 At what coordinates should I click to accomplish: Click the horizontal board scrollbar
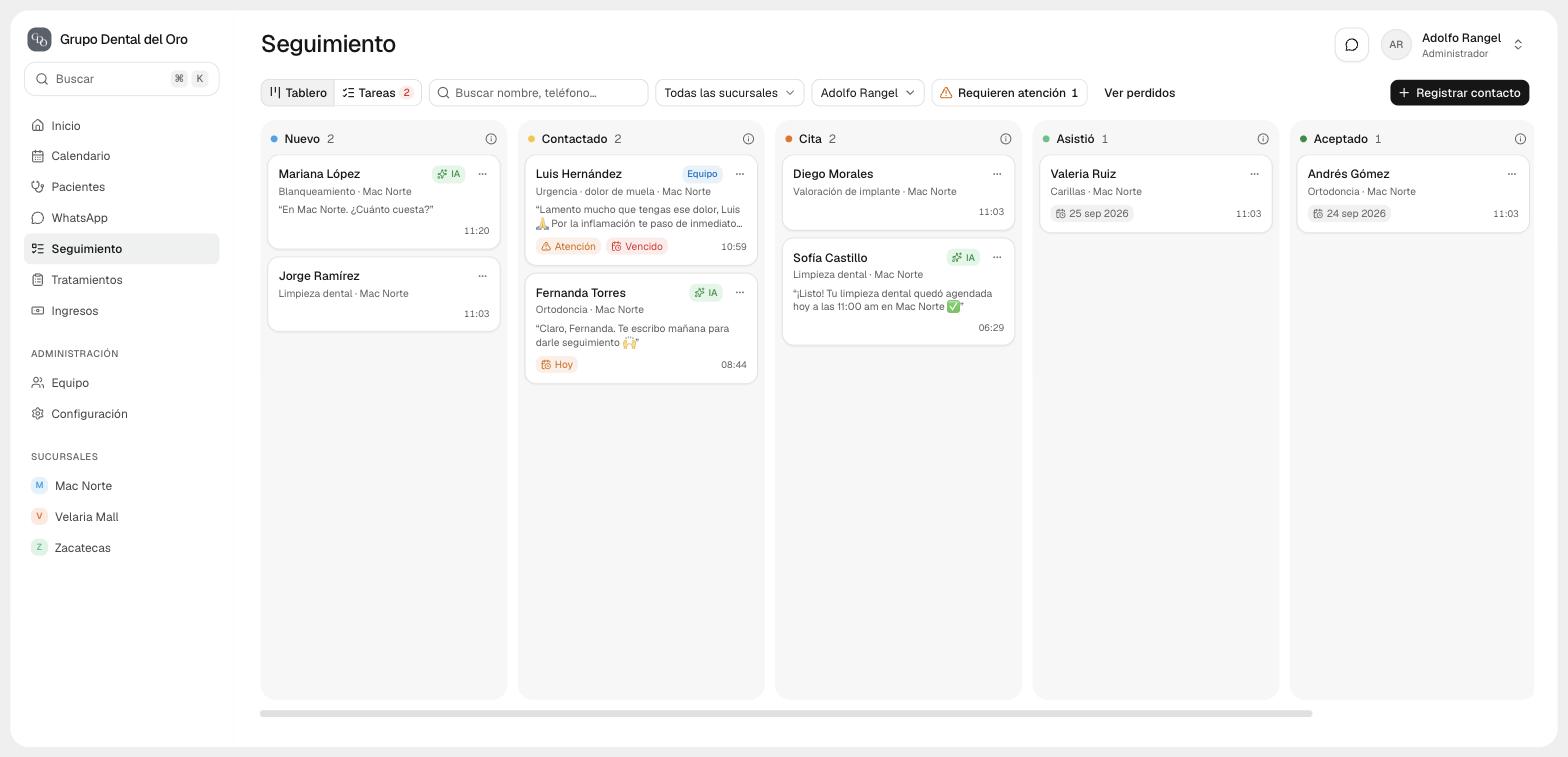coord(786,713)
